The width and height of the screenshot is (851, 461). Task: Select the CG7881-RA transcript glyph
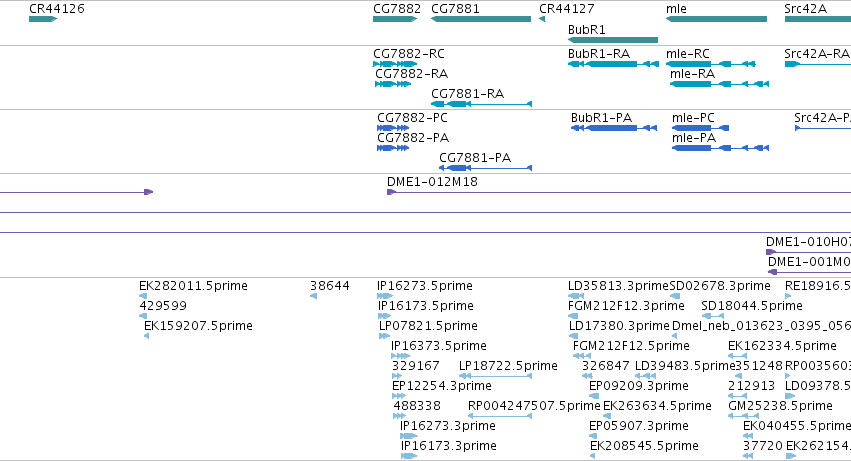(x=481, y=104)
